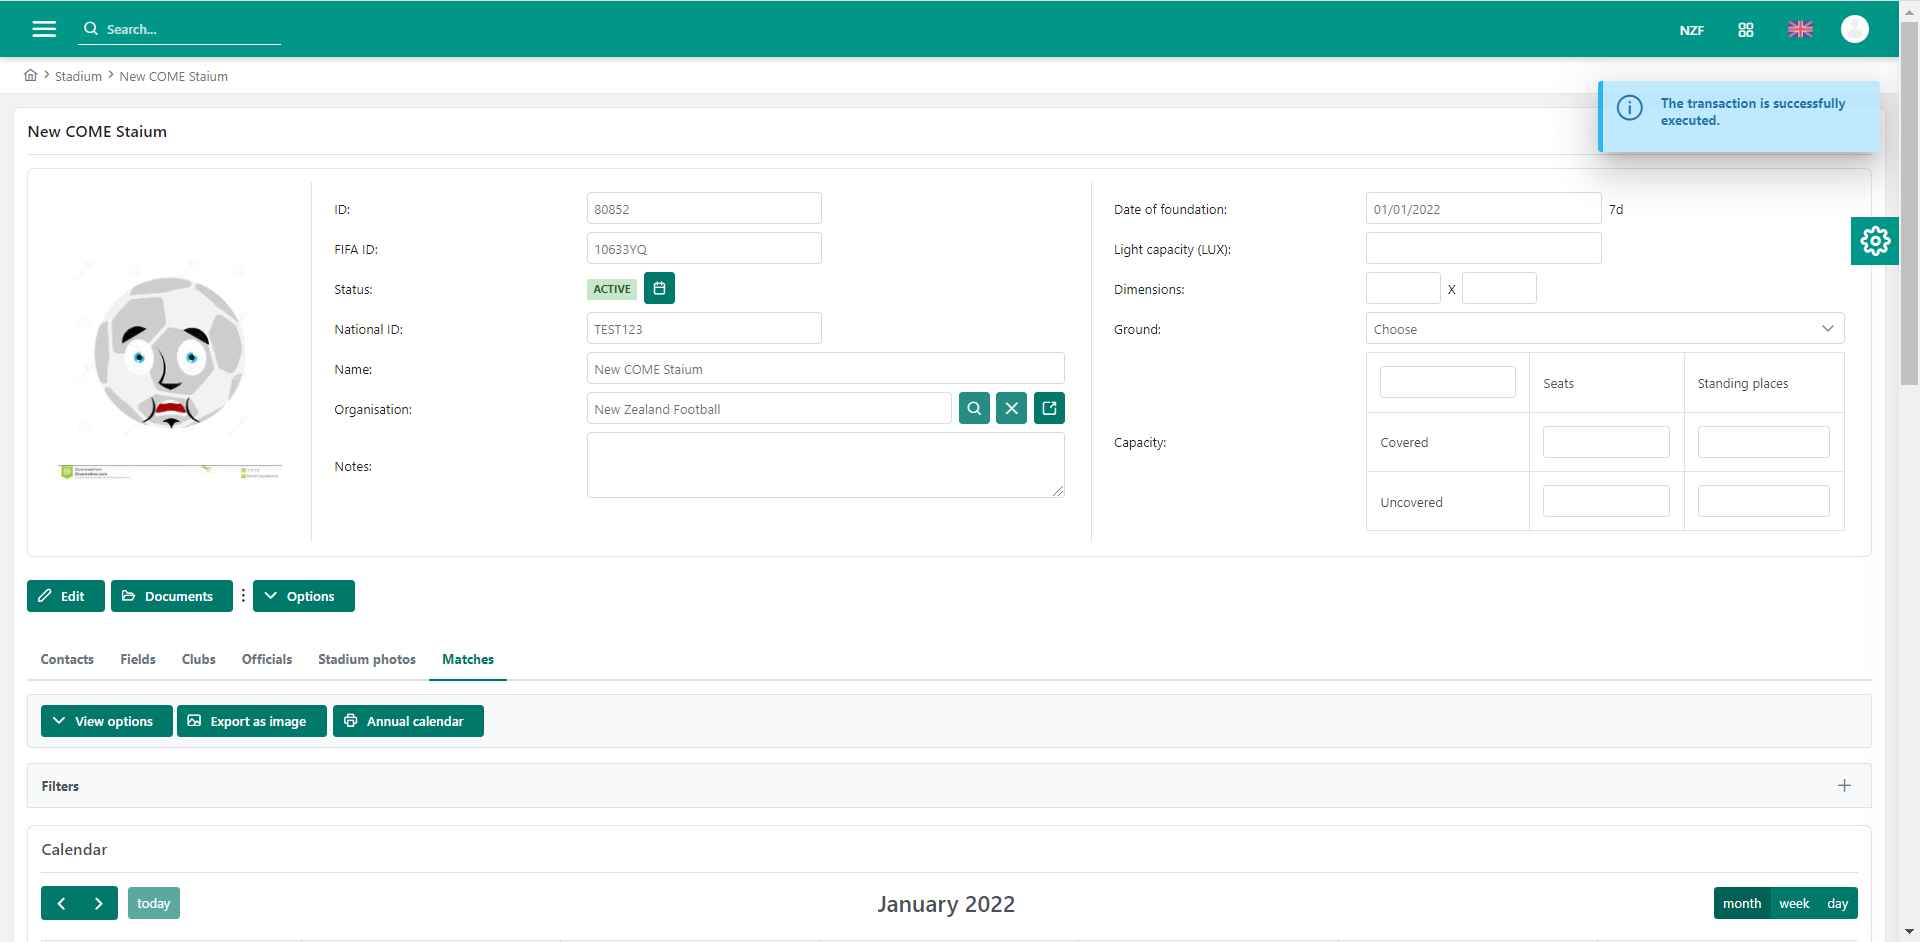Viewport: 1920px width, 942px height.
Task: Open the hamburger main menu
Action: coord(44,29)
